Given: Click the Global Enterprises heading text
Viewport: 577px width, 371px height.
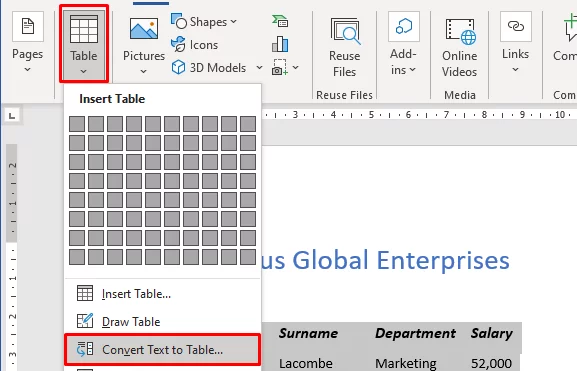Looking at the screenshot, I should tap(401, 261).
